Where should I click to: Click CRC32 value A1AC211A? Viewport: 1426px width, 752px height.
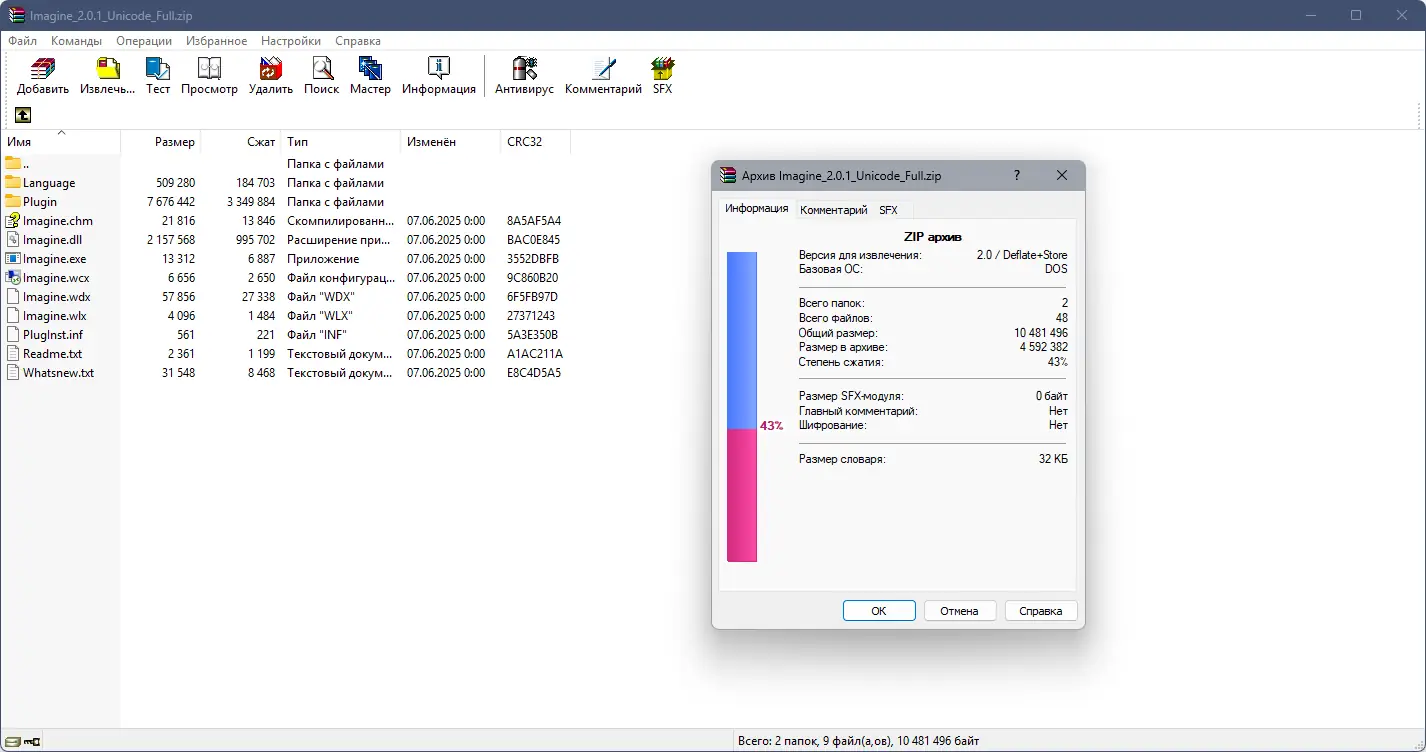[x=535, y=354]
